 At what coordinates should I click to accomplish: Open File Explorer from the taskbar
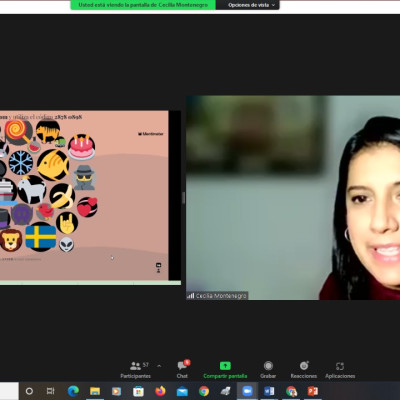pos(95,391)
